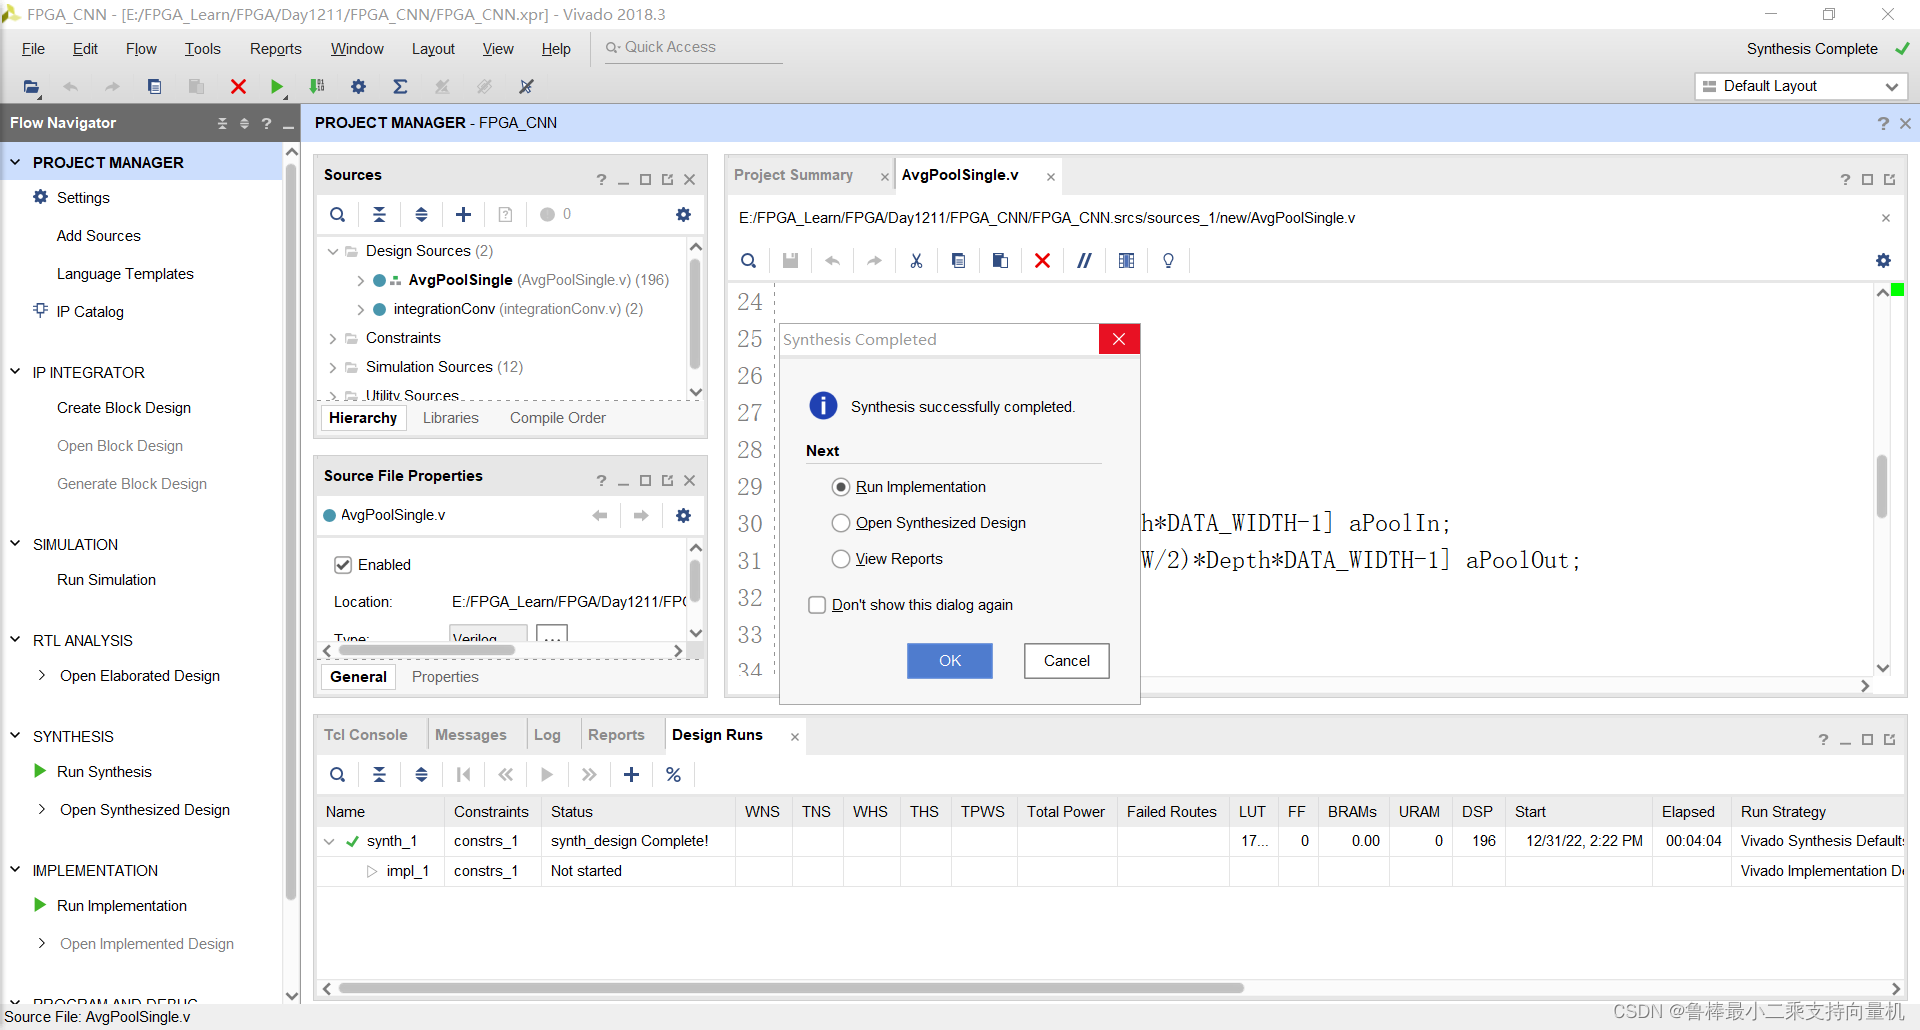
Task: Toggle the Enabled checkbox in Source File Properties
Action: [343, 565]
